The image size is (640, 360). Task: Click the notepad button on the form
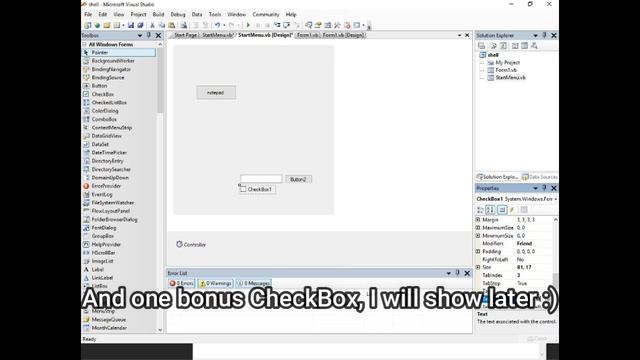tap(216, 93)
